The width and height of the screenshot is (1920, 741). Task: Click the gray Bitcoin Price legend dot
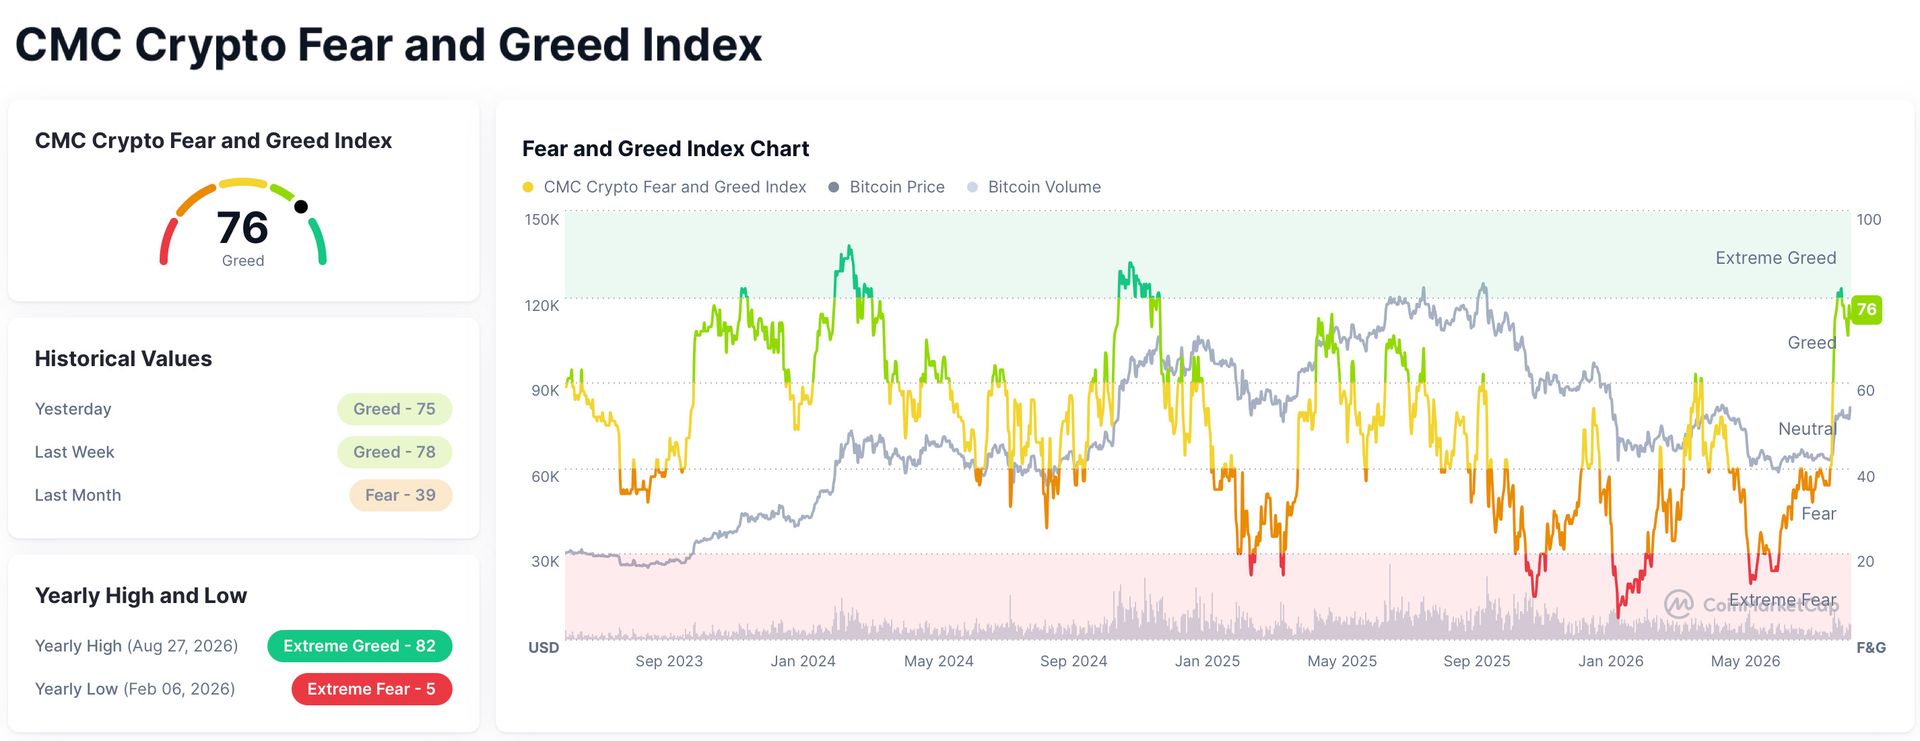point(834,187)
